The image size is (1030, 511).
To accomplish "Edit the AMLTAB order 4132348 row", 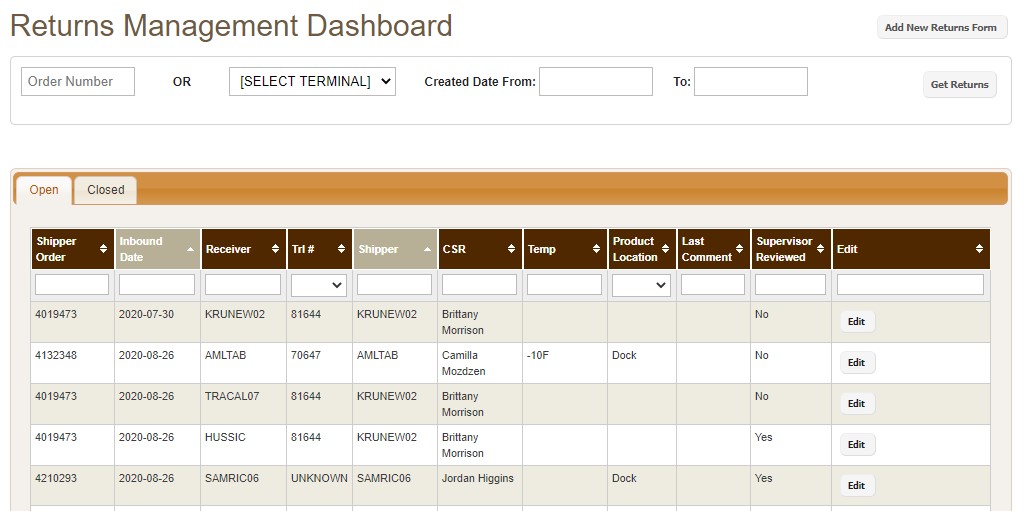I will 856,363.
